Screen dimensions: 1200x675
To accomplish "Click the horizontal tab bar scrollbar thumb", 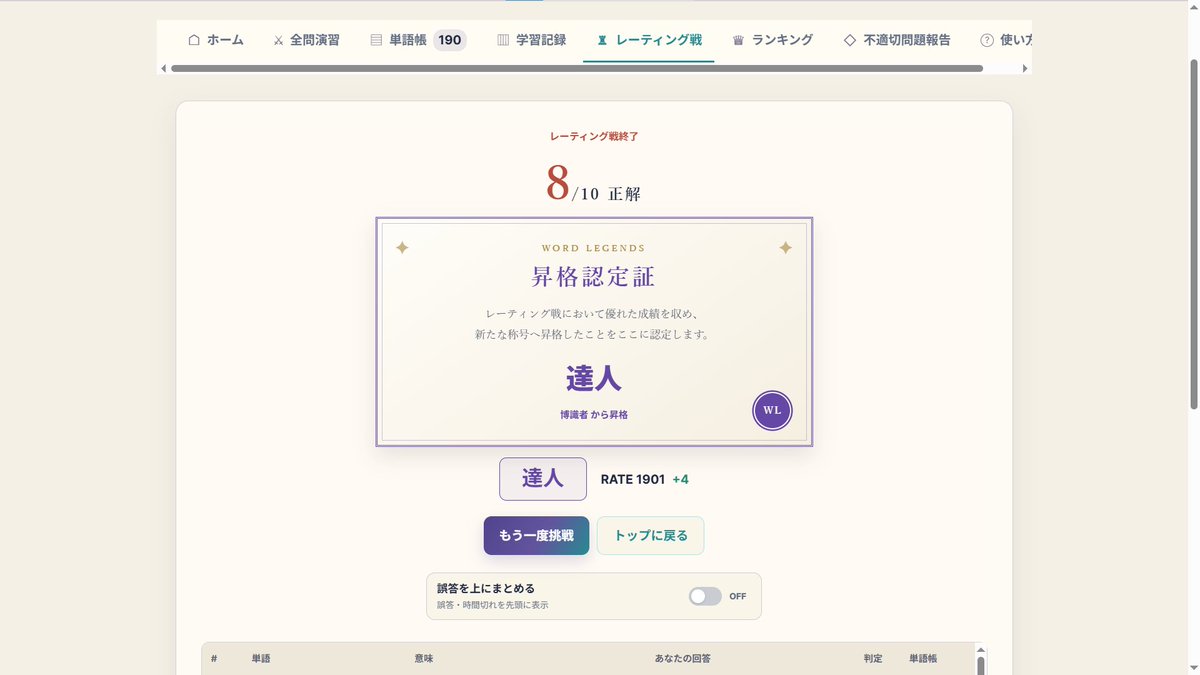I will coord(577,68).
